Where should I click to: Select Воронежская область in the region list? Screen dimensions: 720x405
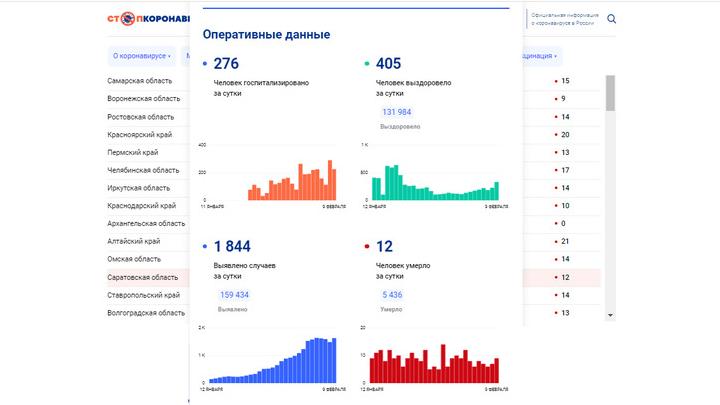144,99
